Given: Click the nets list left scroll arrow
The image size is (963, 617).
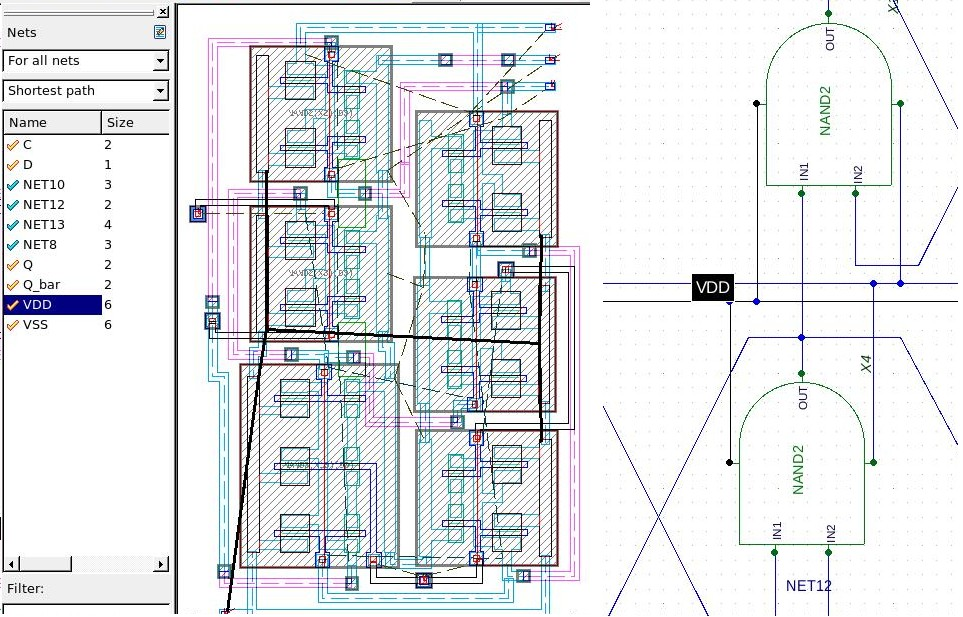Looking at the screenshot, I should coord(11,565).
